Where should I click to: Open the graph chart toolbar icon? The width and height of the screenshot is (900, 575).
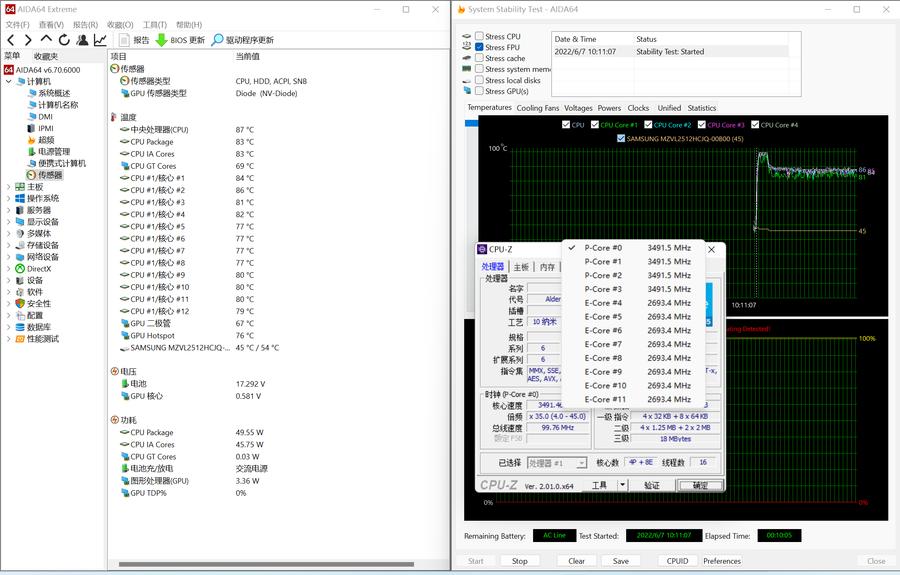(100, 40)
